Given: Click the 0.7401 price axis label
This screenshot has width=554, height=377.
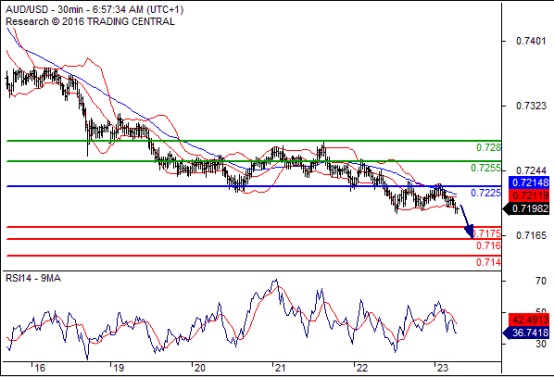Looking at the screenshot, I should pos(531,41).
